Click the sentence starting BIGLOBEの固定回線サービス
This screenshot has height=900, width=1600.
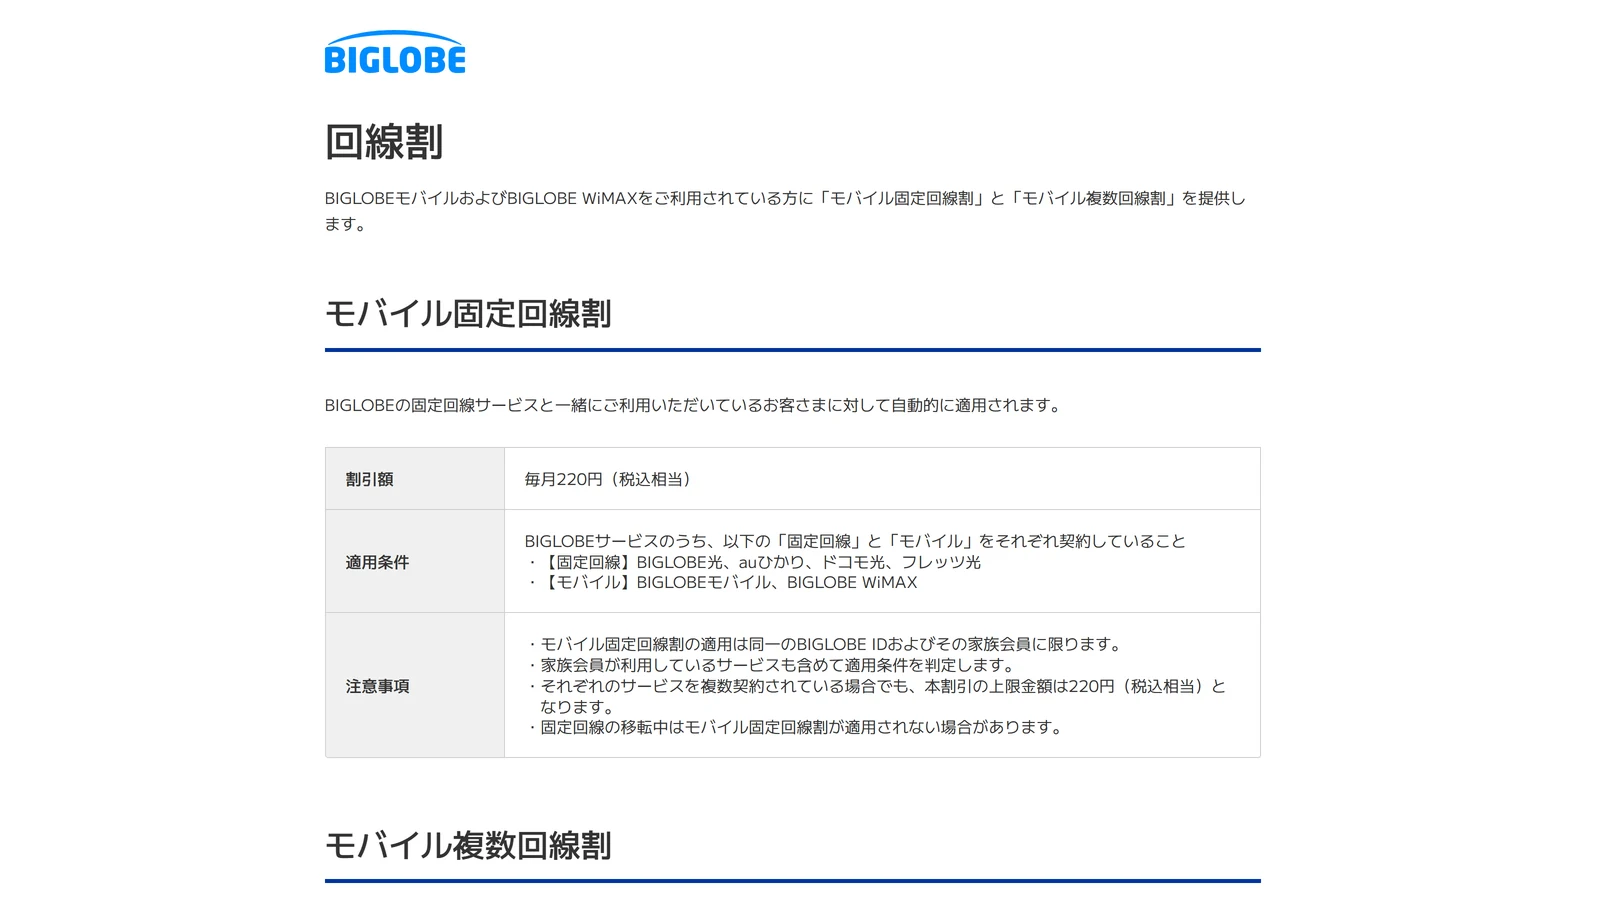coord(695,406)
